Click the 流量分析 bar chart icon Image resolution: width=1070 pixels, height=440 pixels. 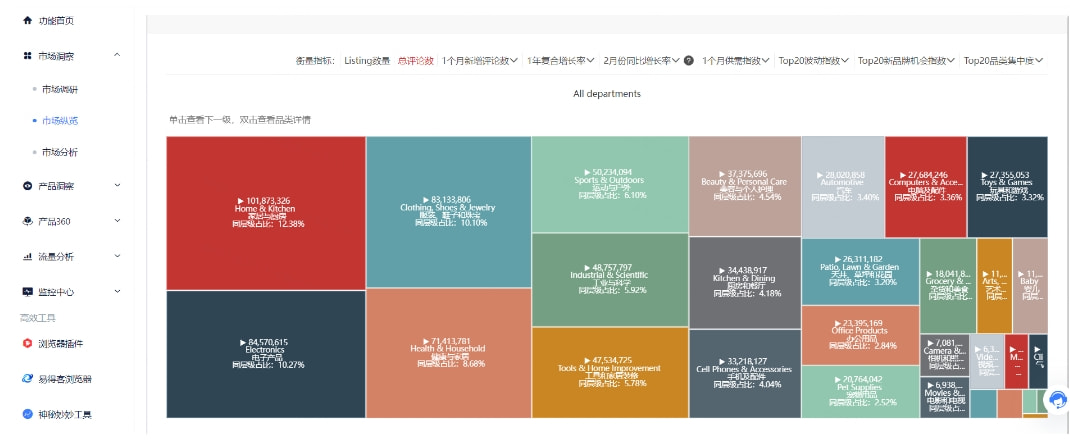click(27, 257)
